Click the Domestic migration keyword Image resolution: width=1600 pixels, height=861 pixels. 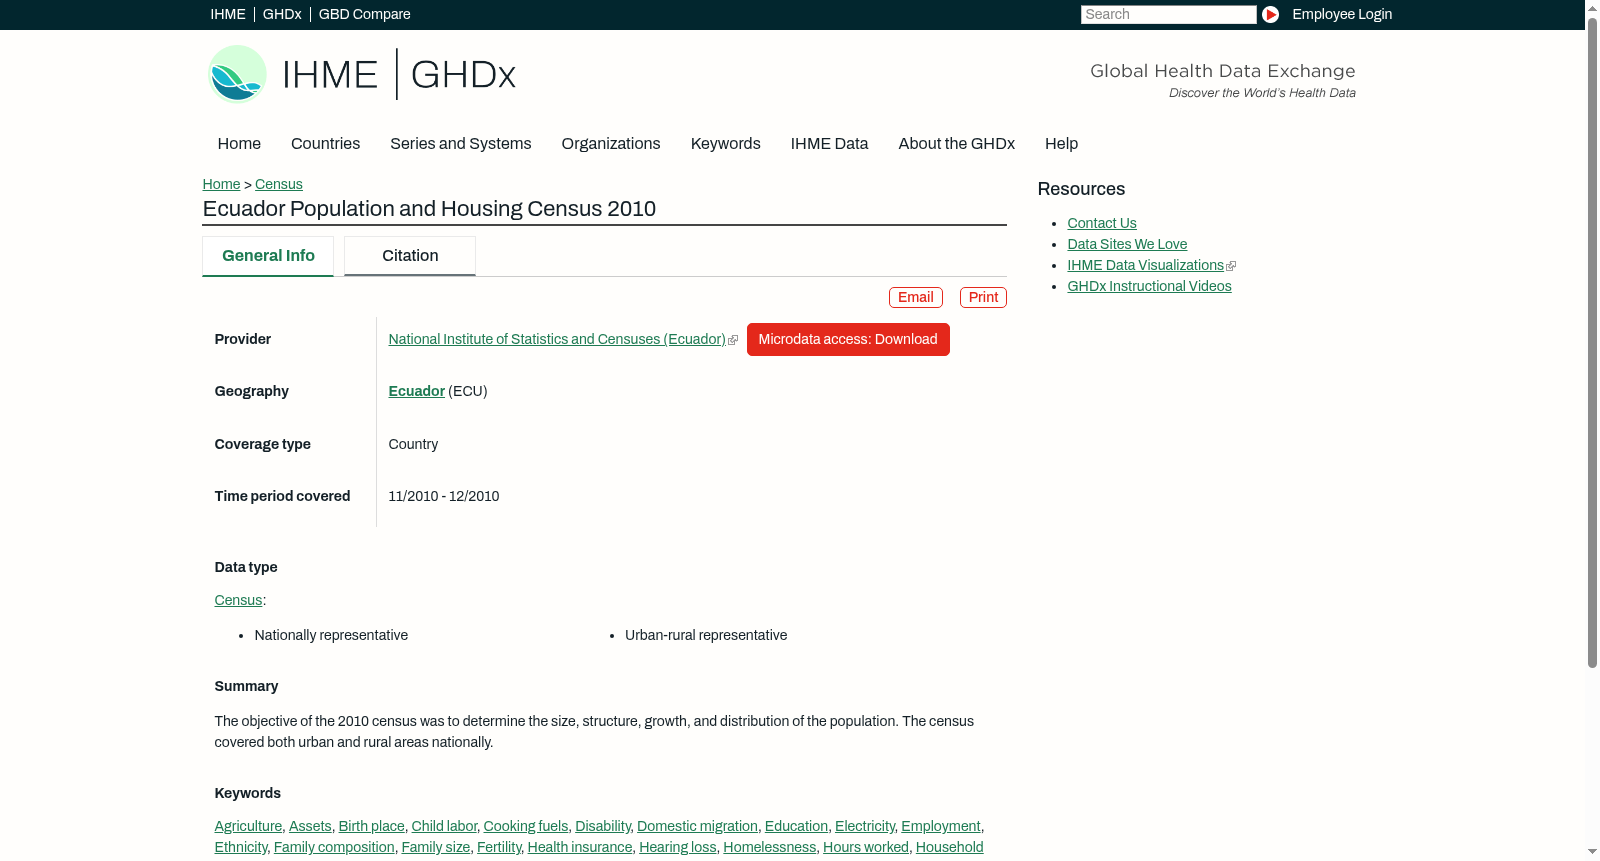[697, 826]
